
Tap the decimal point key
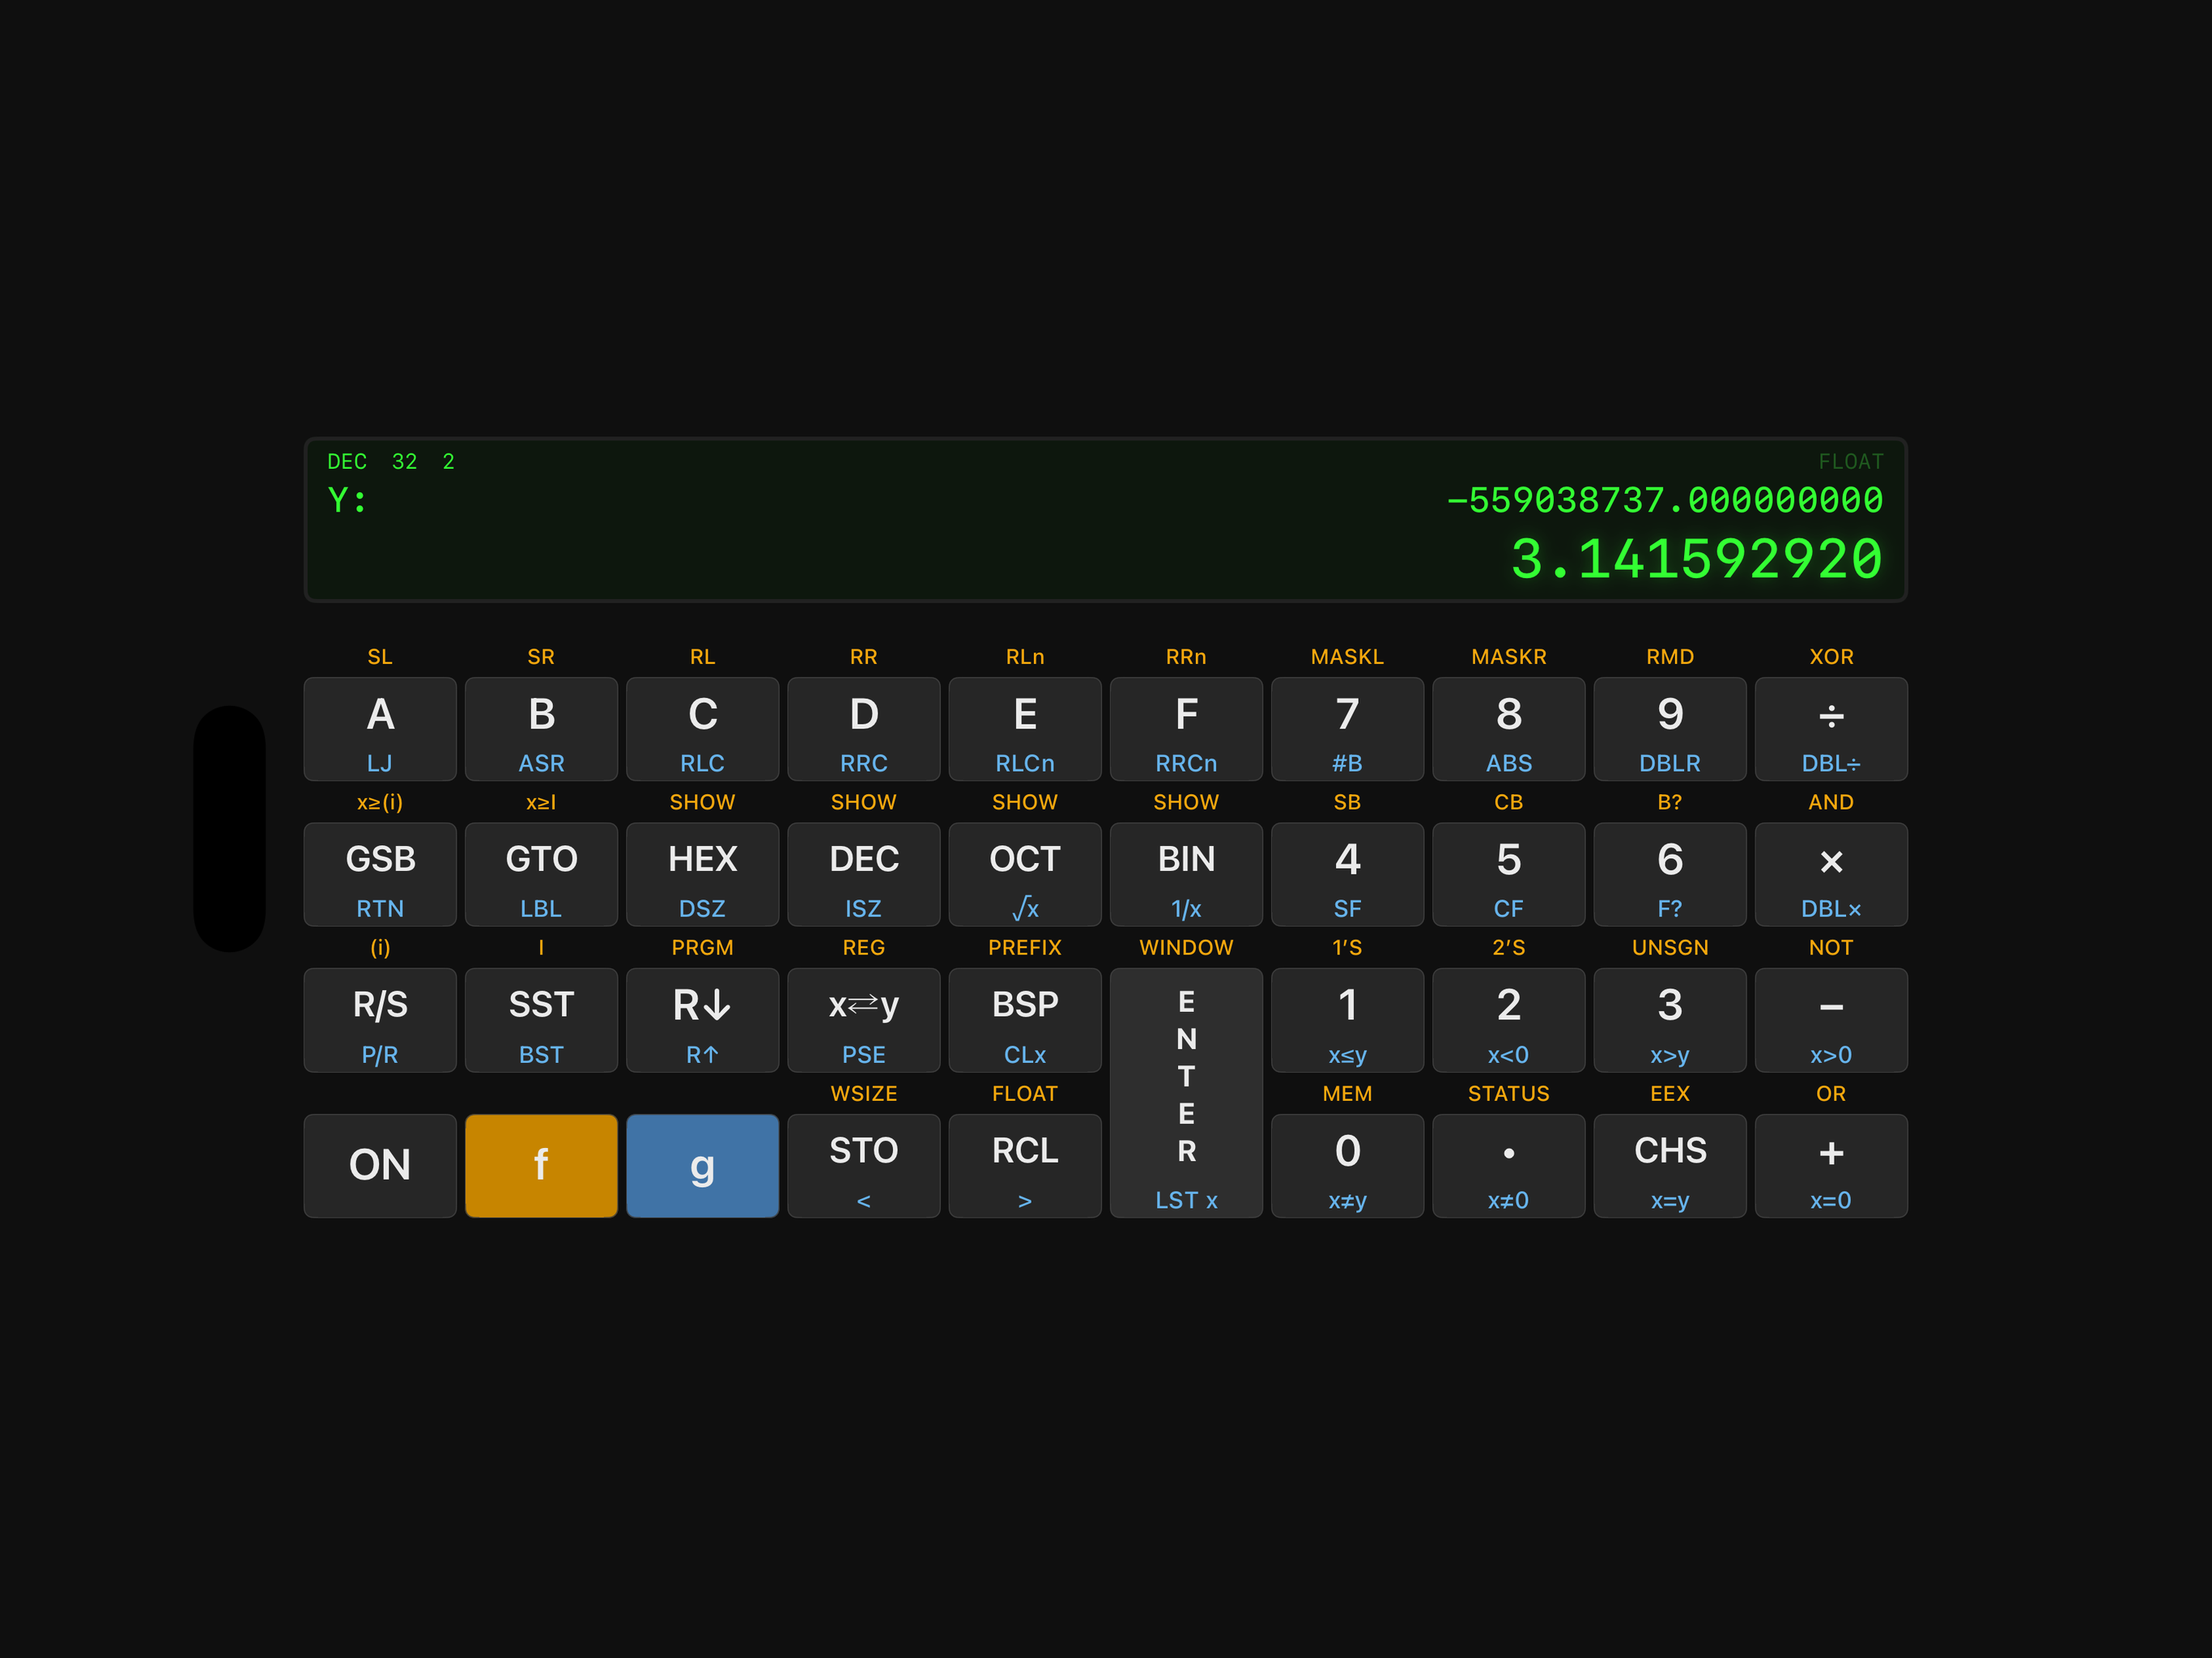point(1508,1166)
